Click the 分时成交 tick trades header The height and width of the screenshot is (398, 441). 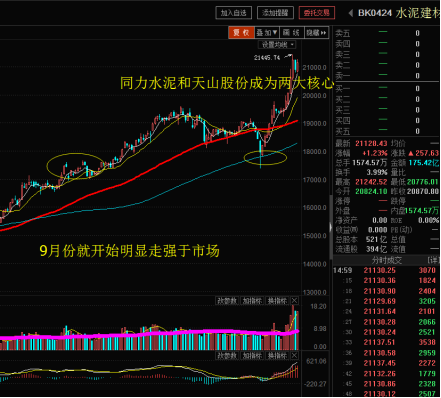(x=387, y=260)
